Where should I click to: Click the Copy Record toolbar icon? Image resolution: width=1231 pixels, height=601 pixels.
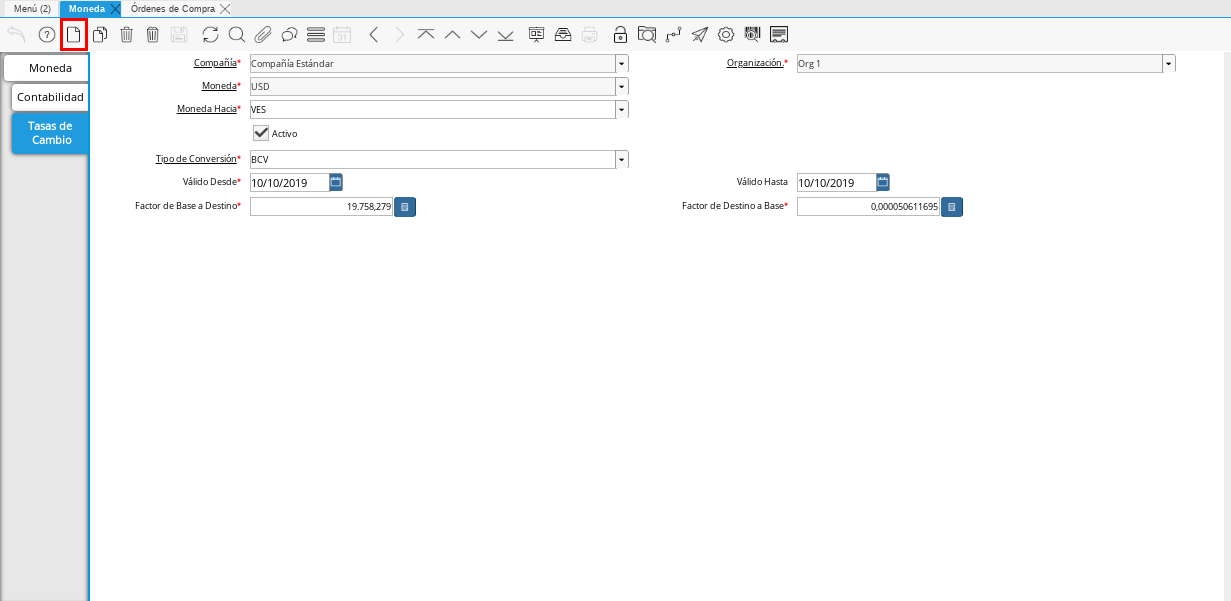point(100,35)
